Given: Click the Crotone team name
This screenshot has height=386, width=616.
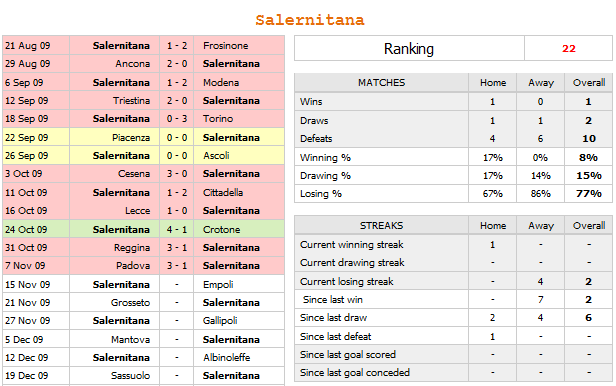Looking at the screenshot, I should (x=221, y=229).
